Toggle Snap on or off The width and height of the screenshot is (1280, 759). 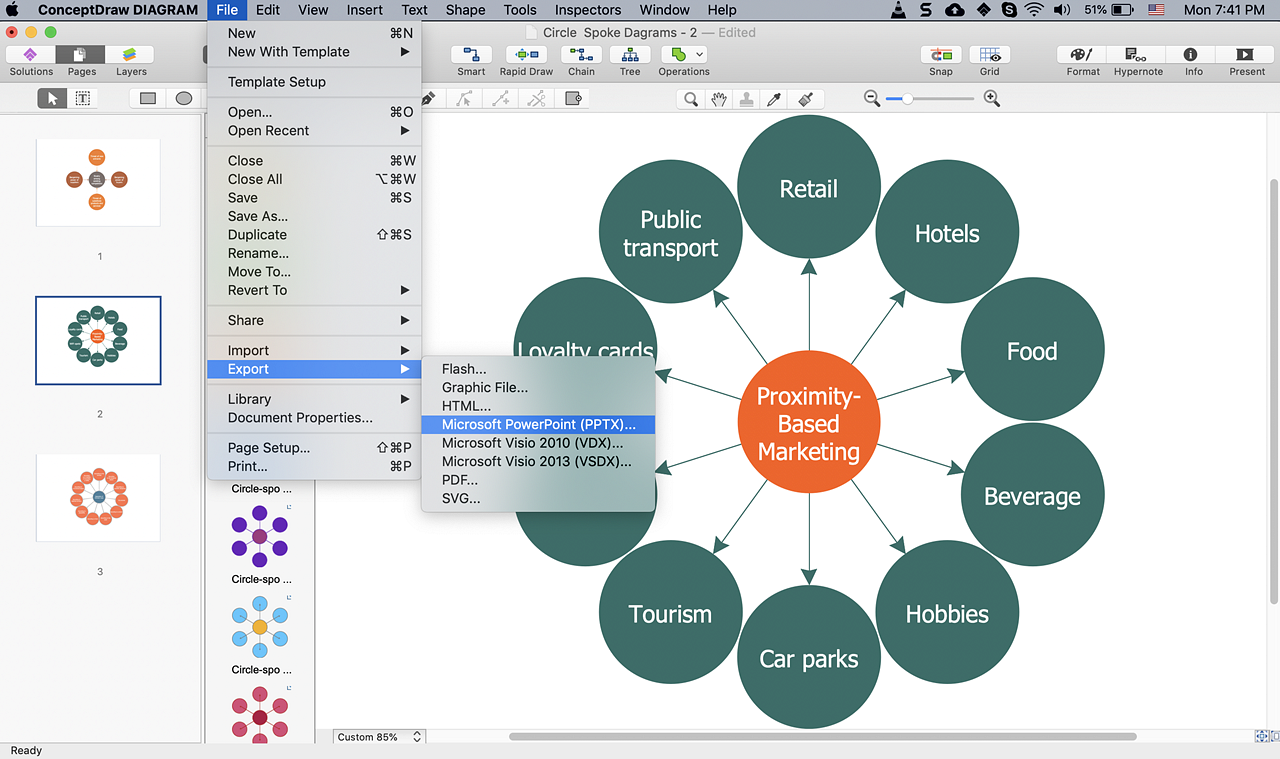(940, 55)
